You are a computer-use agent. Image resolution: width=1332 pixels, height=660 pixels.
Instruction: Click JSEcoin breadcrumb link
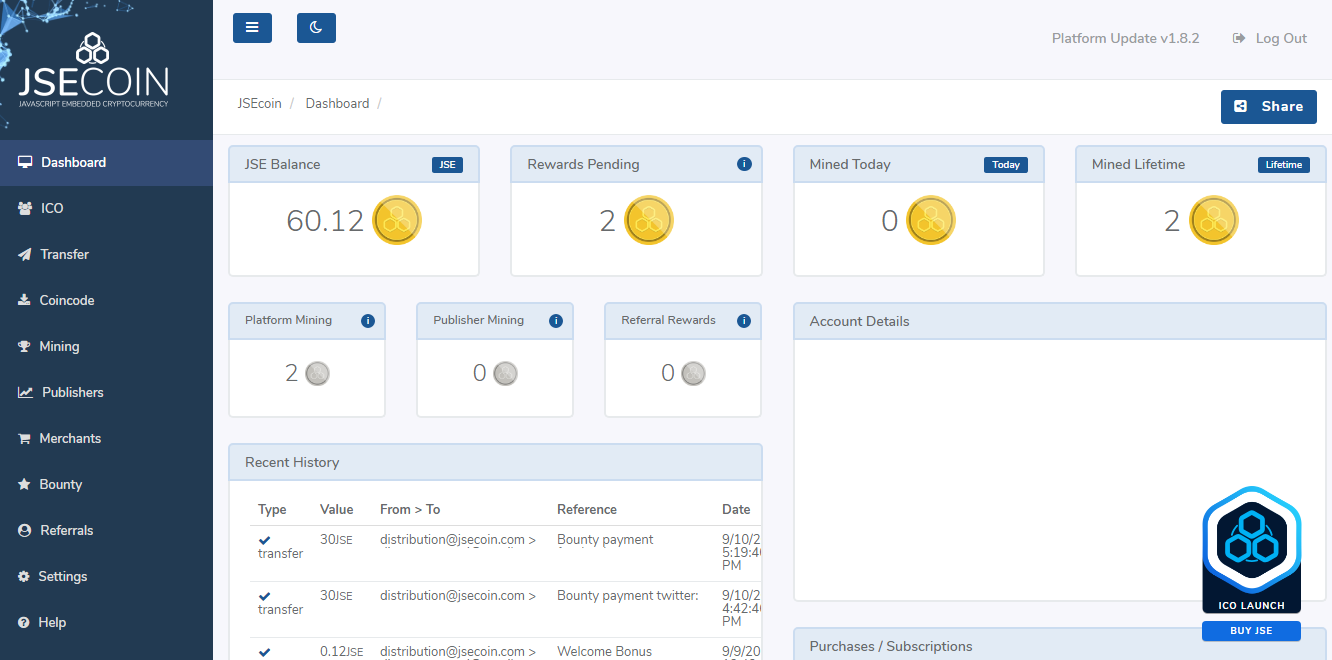point(259,103)
